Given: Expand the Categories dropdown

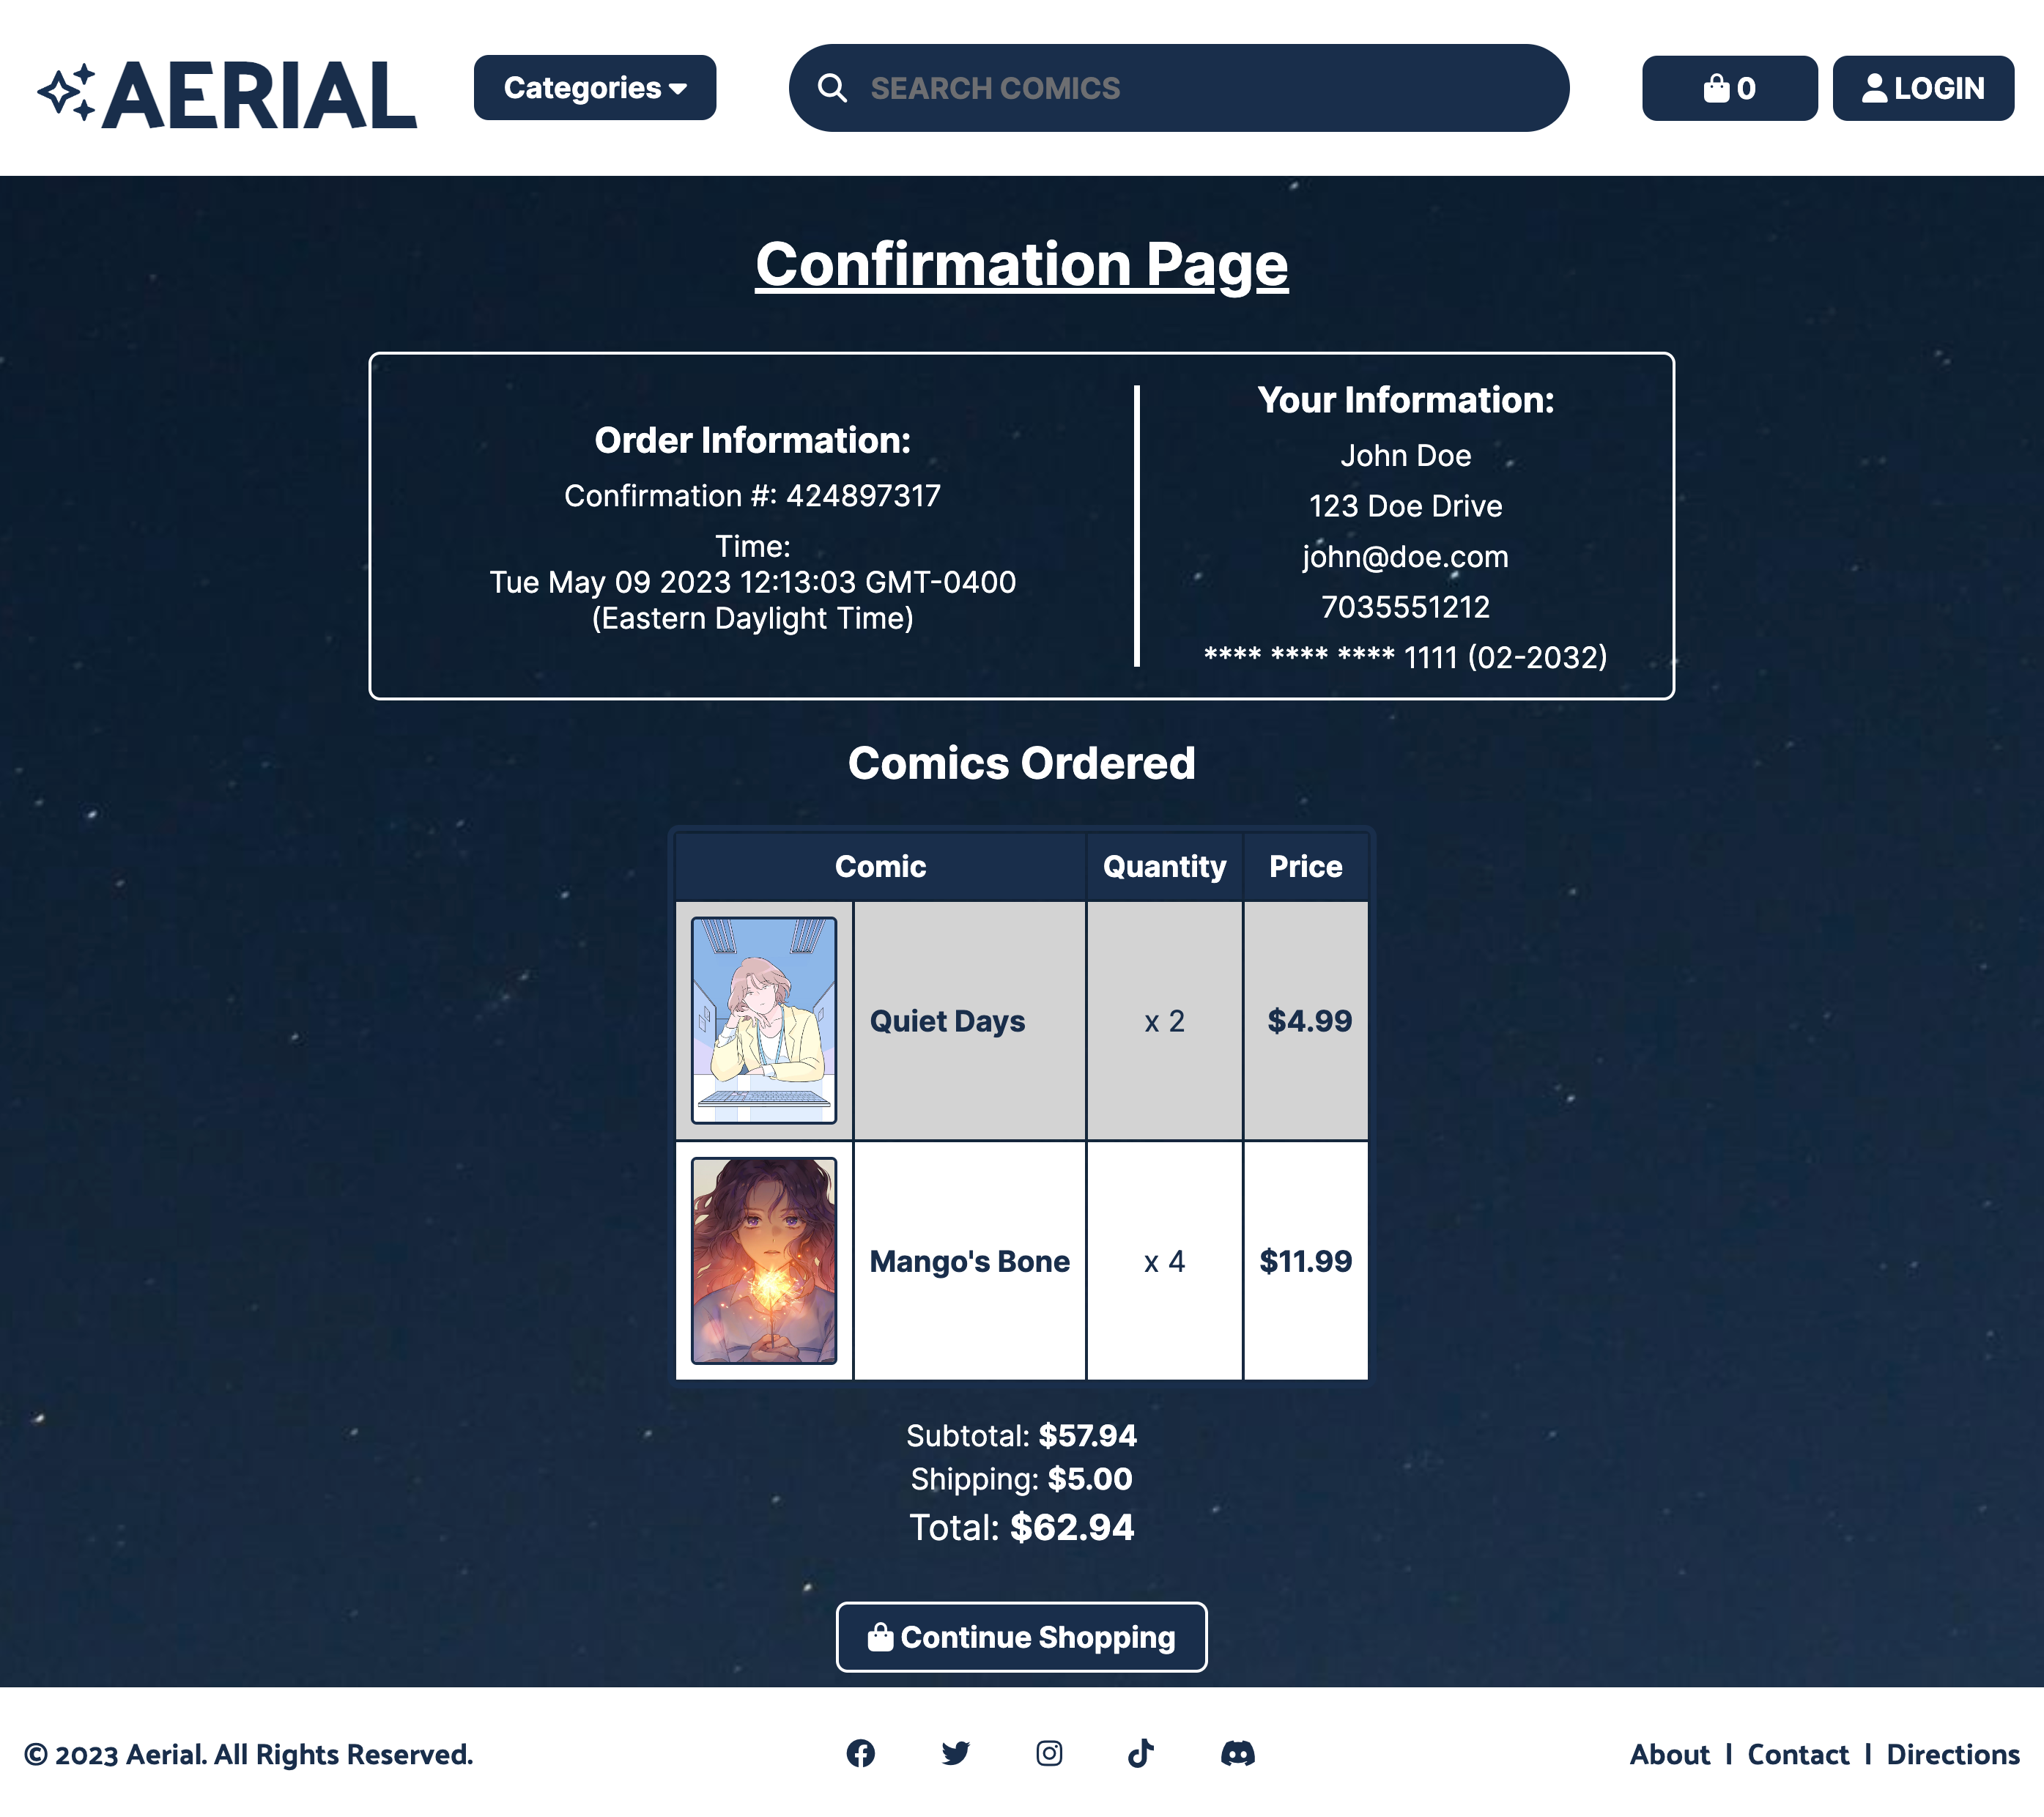Looking at the screenshot, I should pyautogui.click(x=595, y=88).
